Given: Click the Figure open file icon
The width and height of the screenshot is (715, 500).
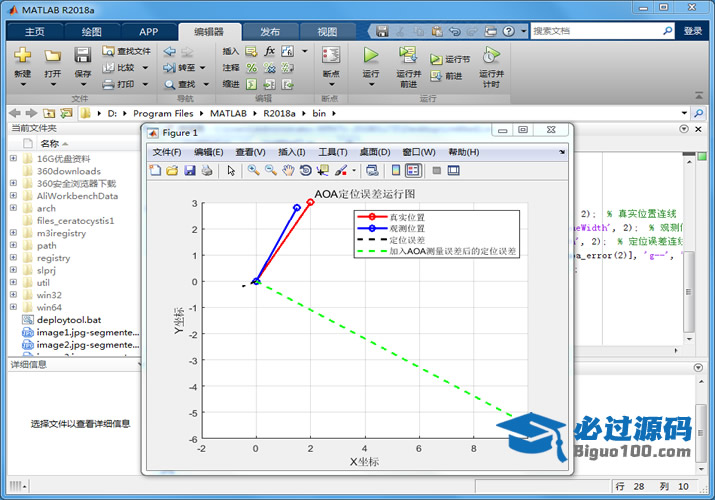Looking at the screenshot, I should [x=172, y=170].
